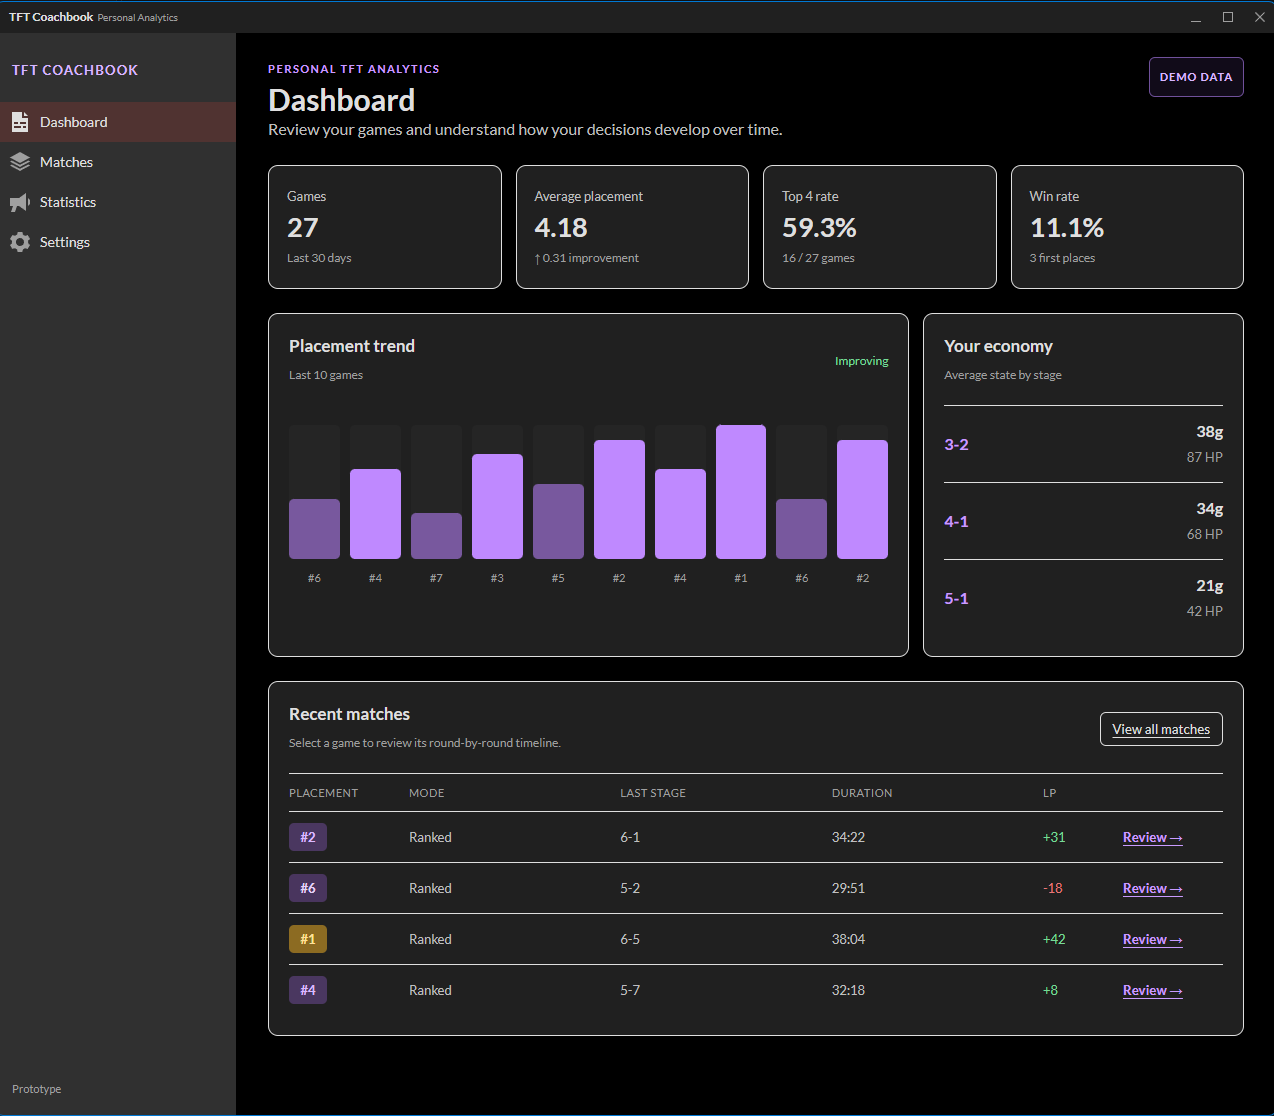Click the #6 placement badge in table
1274x1116 pixels.
pos(308,888)
